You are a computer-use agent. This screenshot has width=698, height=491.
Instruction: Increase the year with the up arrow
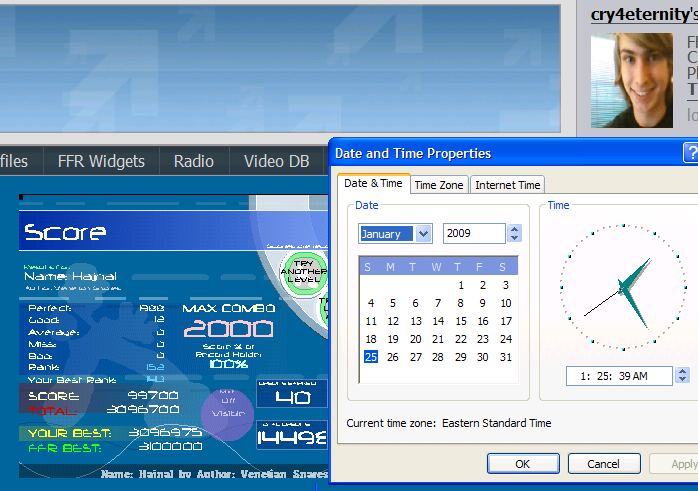[x=515, y=229]
